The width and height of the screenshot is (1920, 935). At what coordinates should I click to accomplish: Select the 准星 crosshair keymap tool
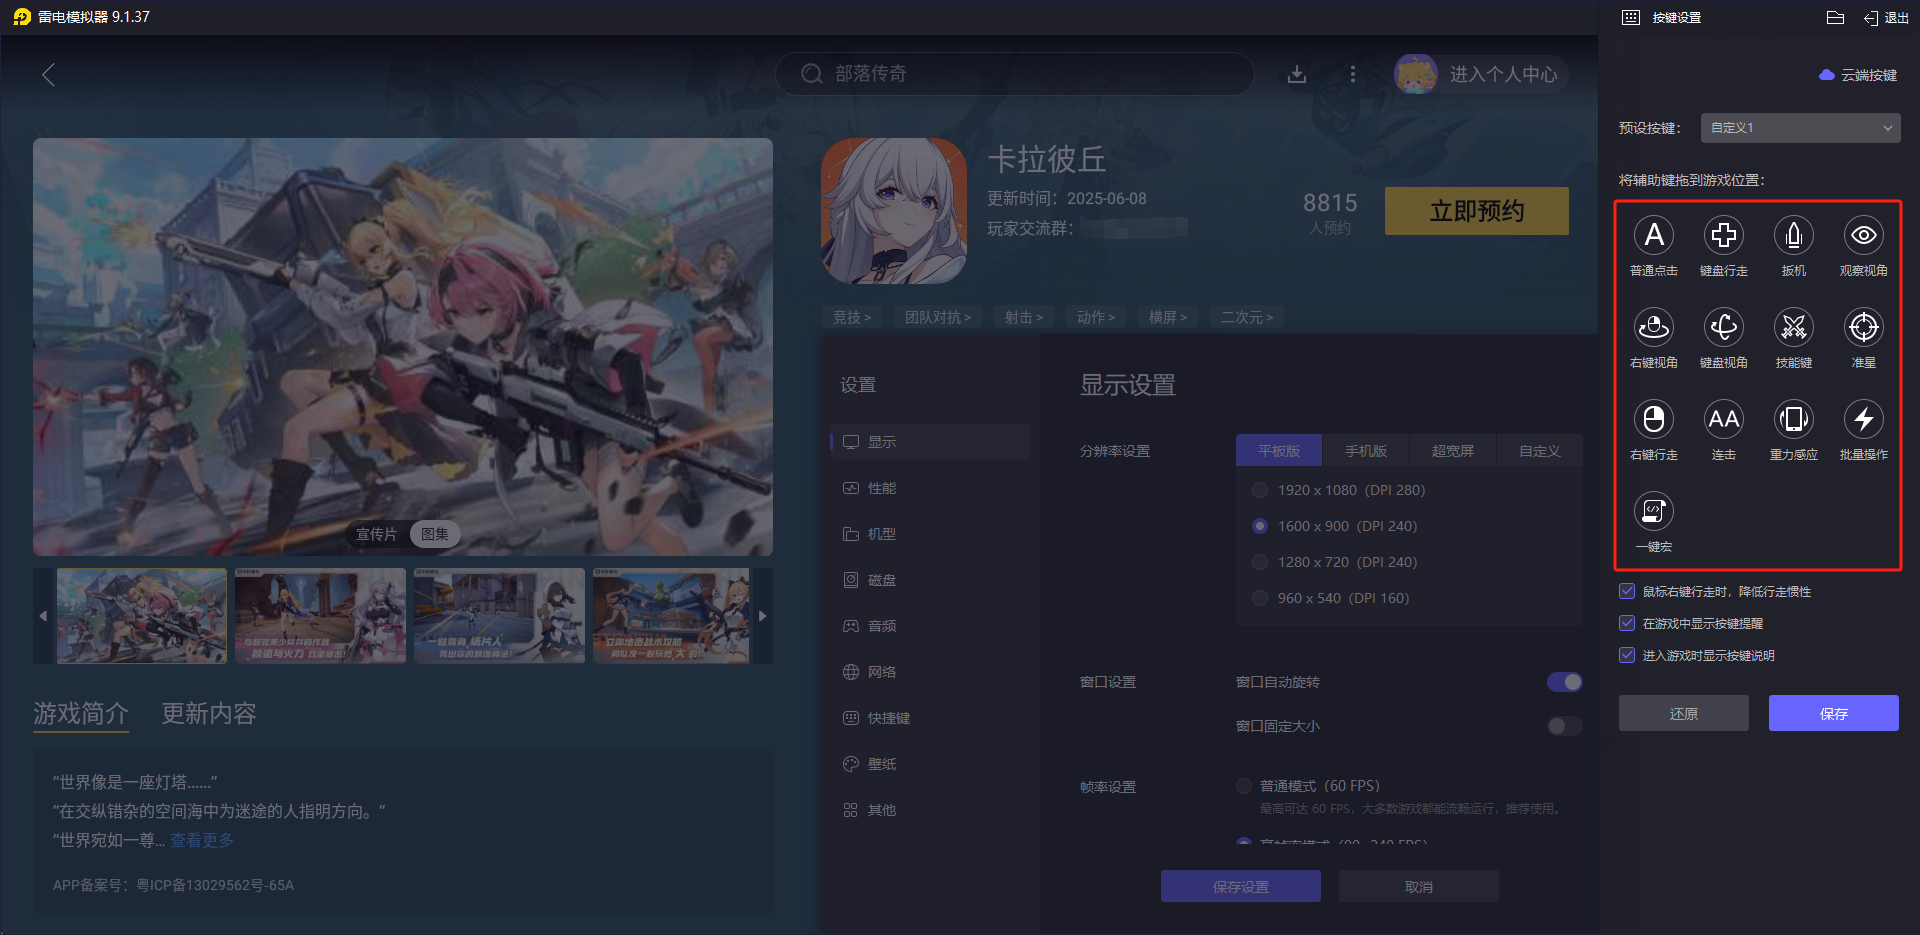(1863, 328)
